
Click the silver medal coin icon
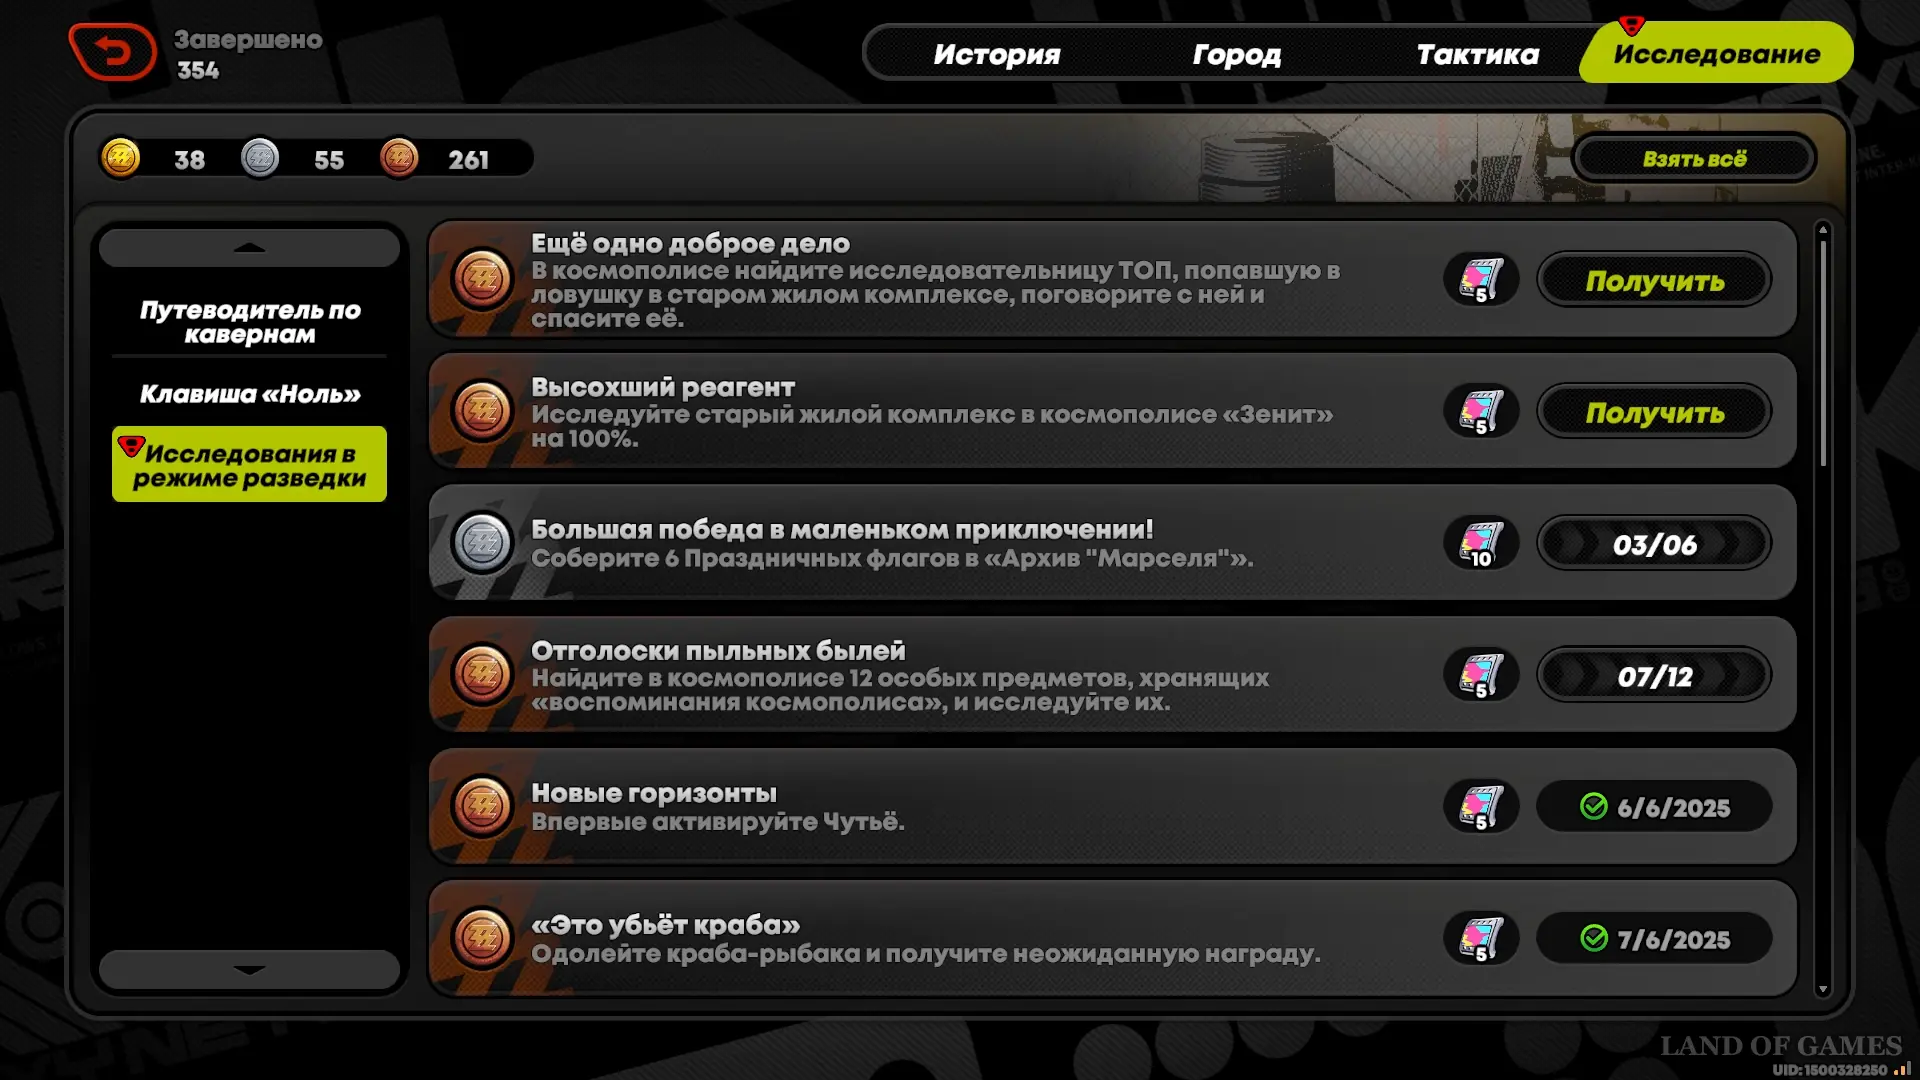pos(260,158)
